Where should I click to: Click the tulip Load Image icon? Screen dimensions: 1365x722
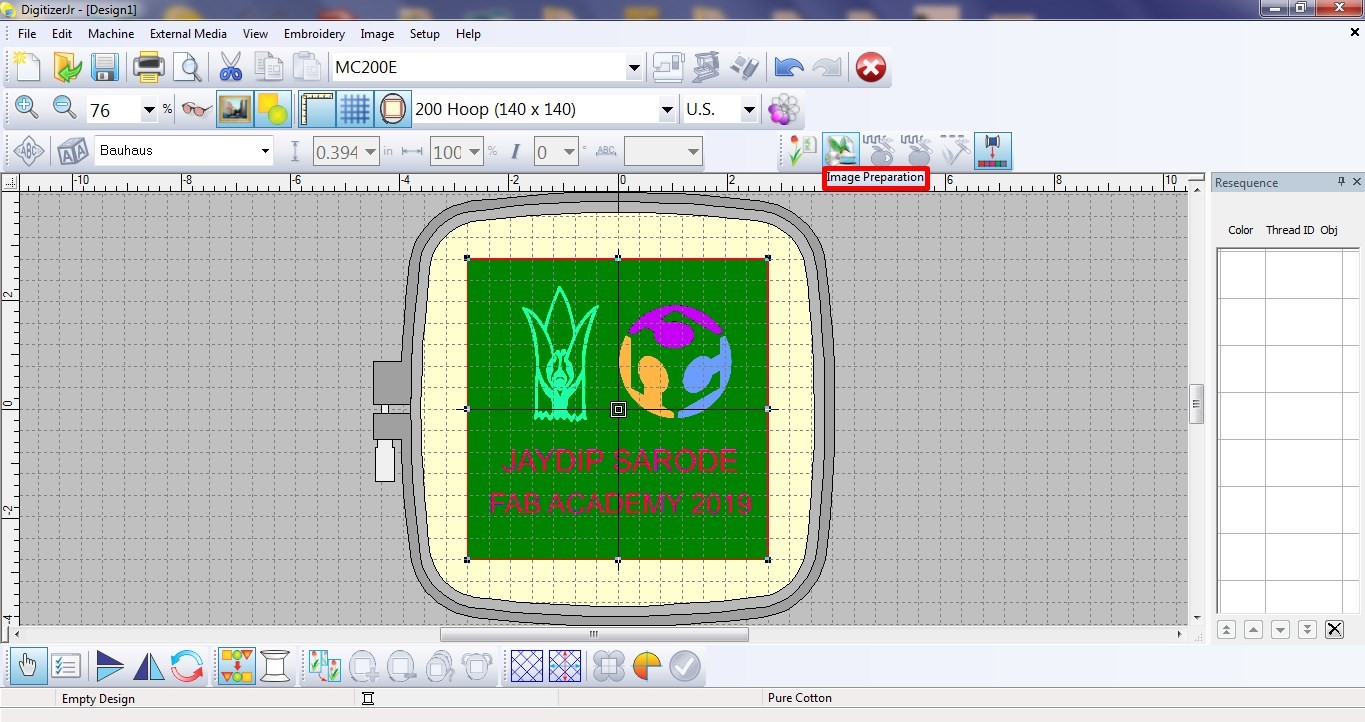coord(802,151)
